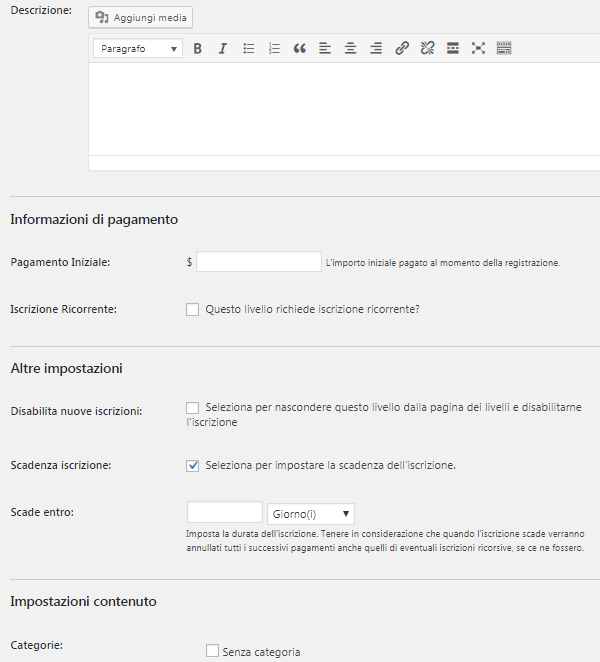Image resolution: width=600 pixels, height=662 pixels.
Task: Click the remove link icon
Action: [427, 48]
